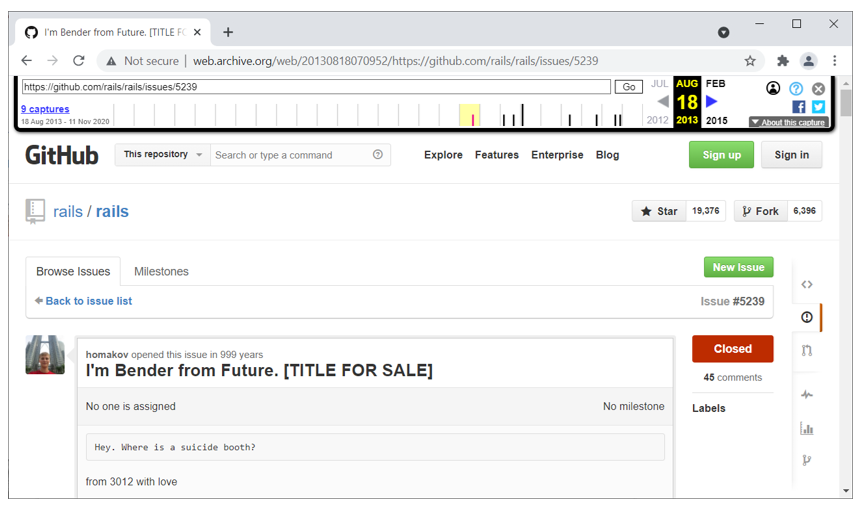The image size is (863, 511).
Task: Open the Issues icon in the sidebar
Action: click(807, 317)
